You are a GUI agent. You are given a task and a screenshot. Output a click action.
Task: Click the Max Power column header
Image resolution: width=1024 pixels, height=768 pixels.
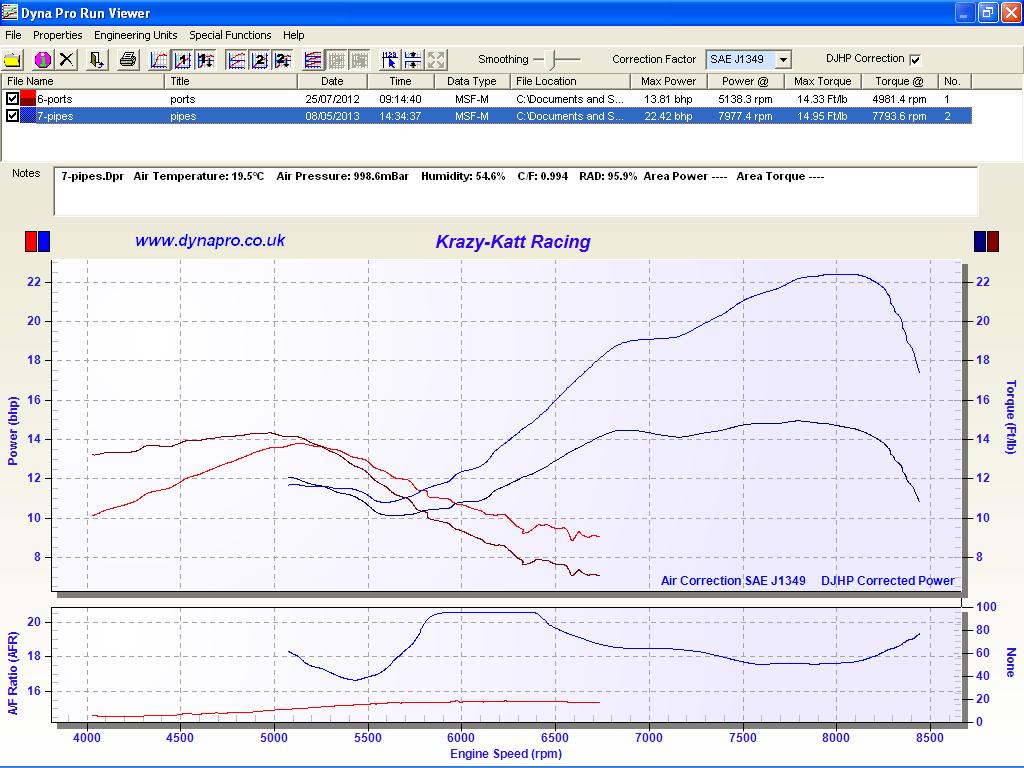coord(668,81)
